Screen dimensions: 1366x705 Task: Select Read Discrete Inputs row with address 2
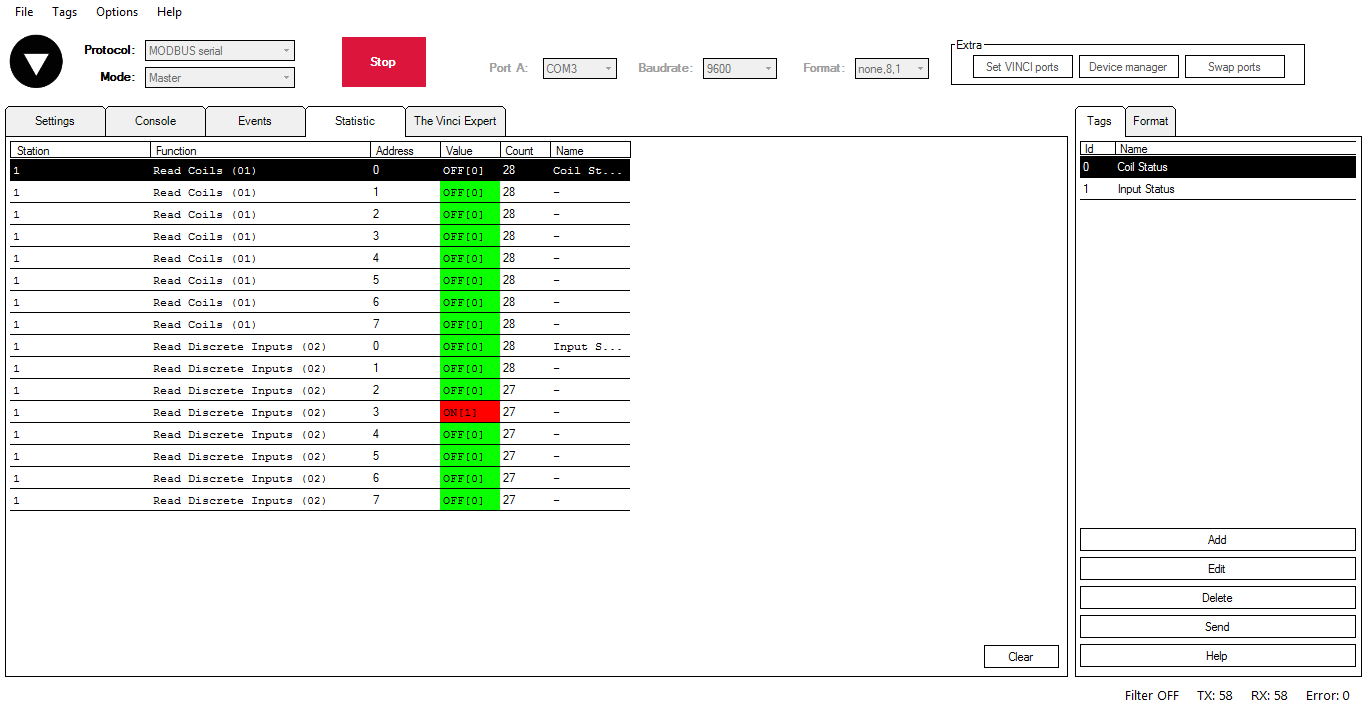320,390
